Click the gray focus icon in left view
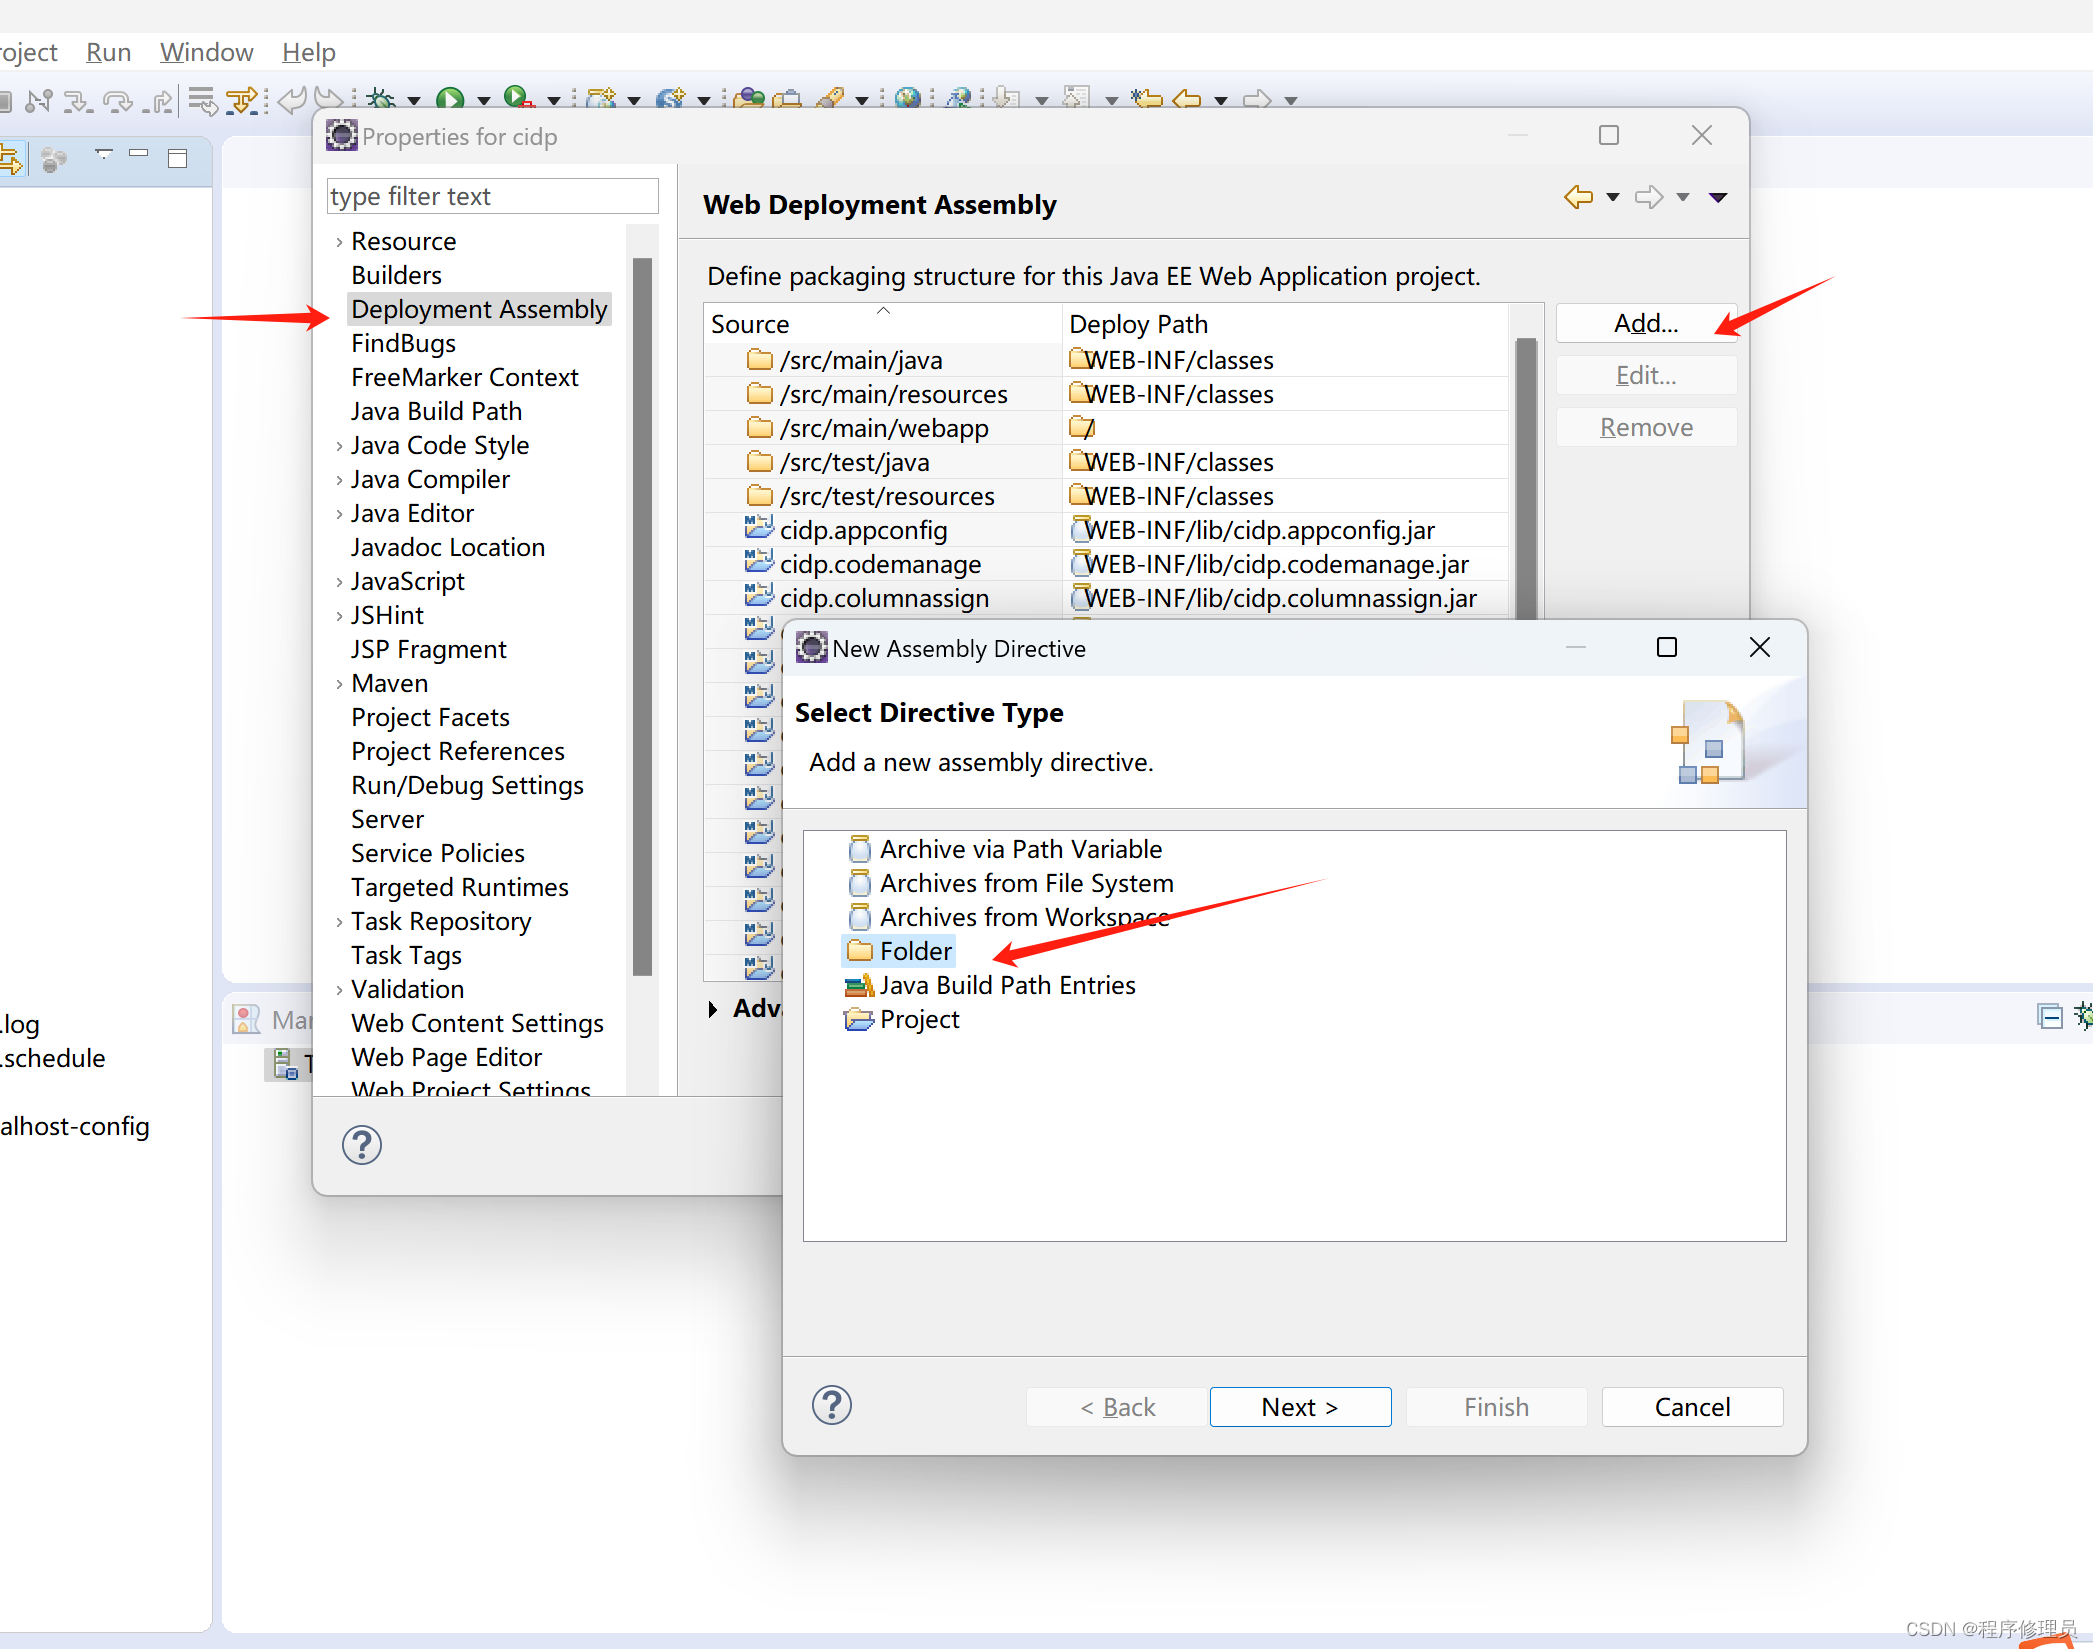This screenshot has width=2093, height=1649. pos(54,159)
